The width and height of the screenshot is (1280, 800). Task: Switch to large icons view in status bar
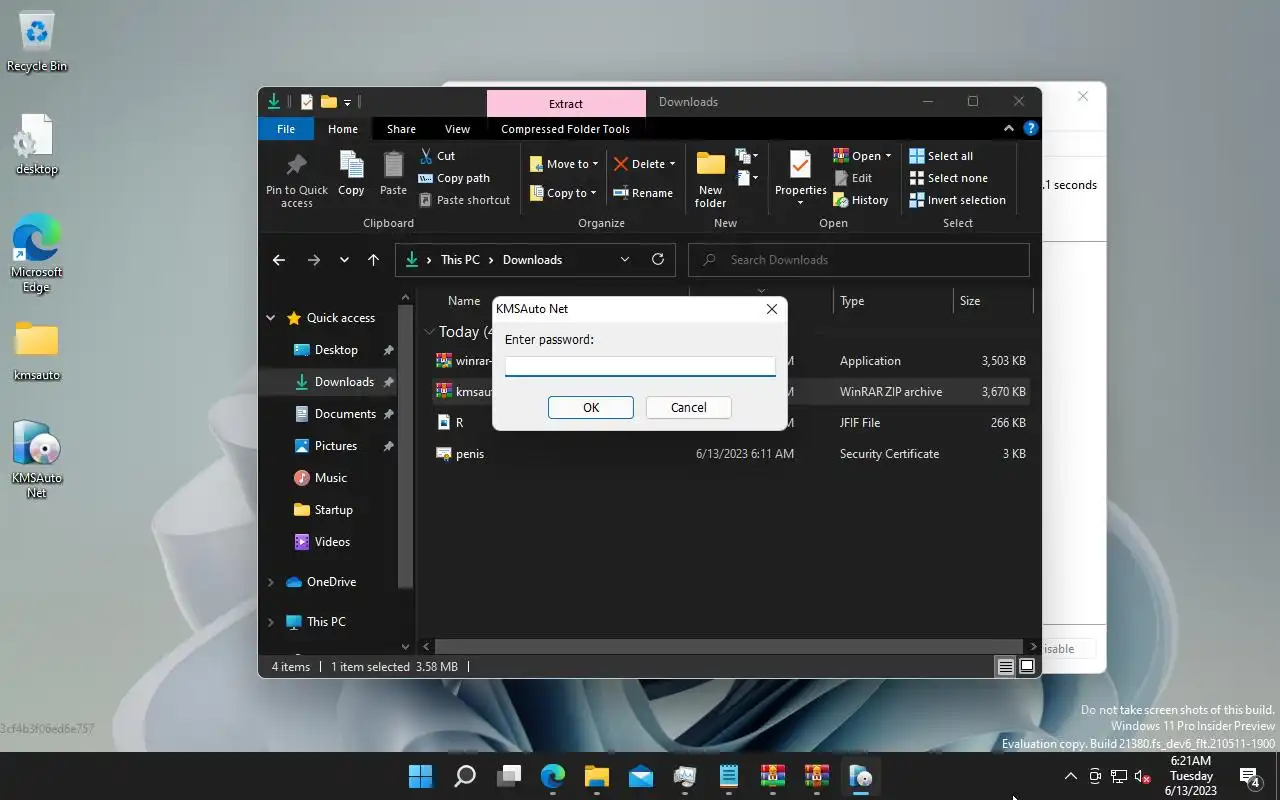1026,667
